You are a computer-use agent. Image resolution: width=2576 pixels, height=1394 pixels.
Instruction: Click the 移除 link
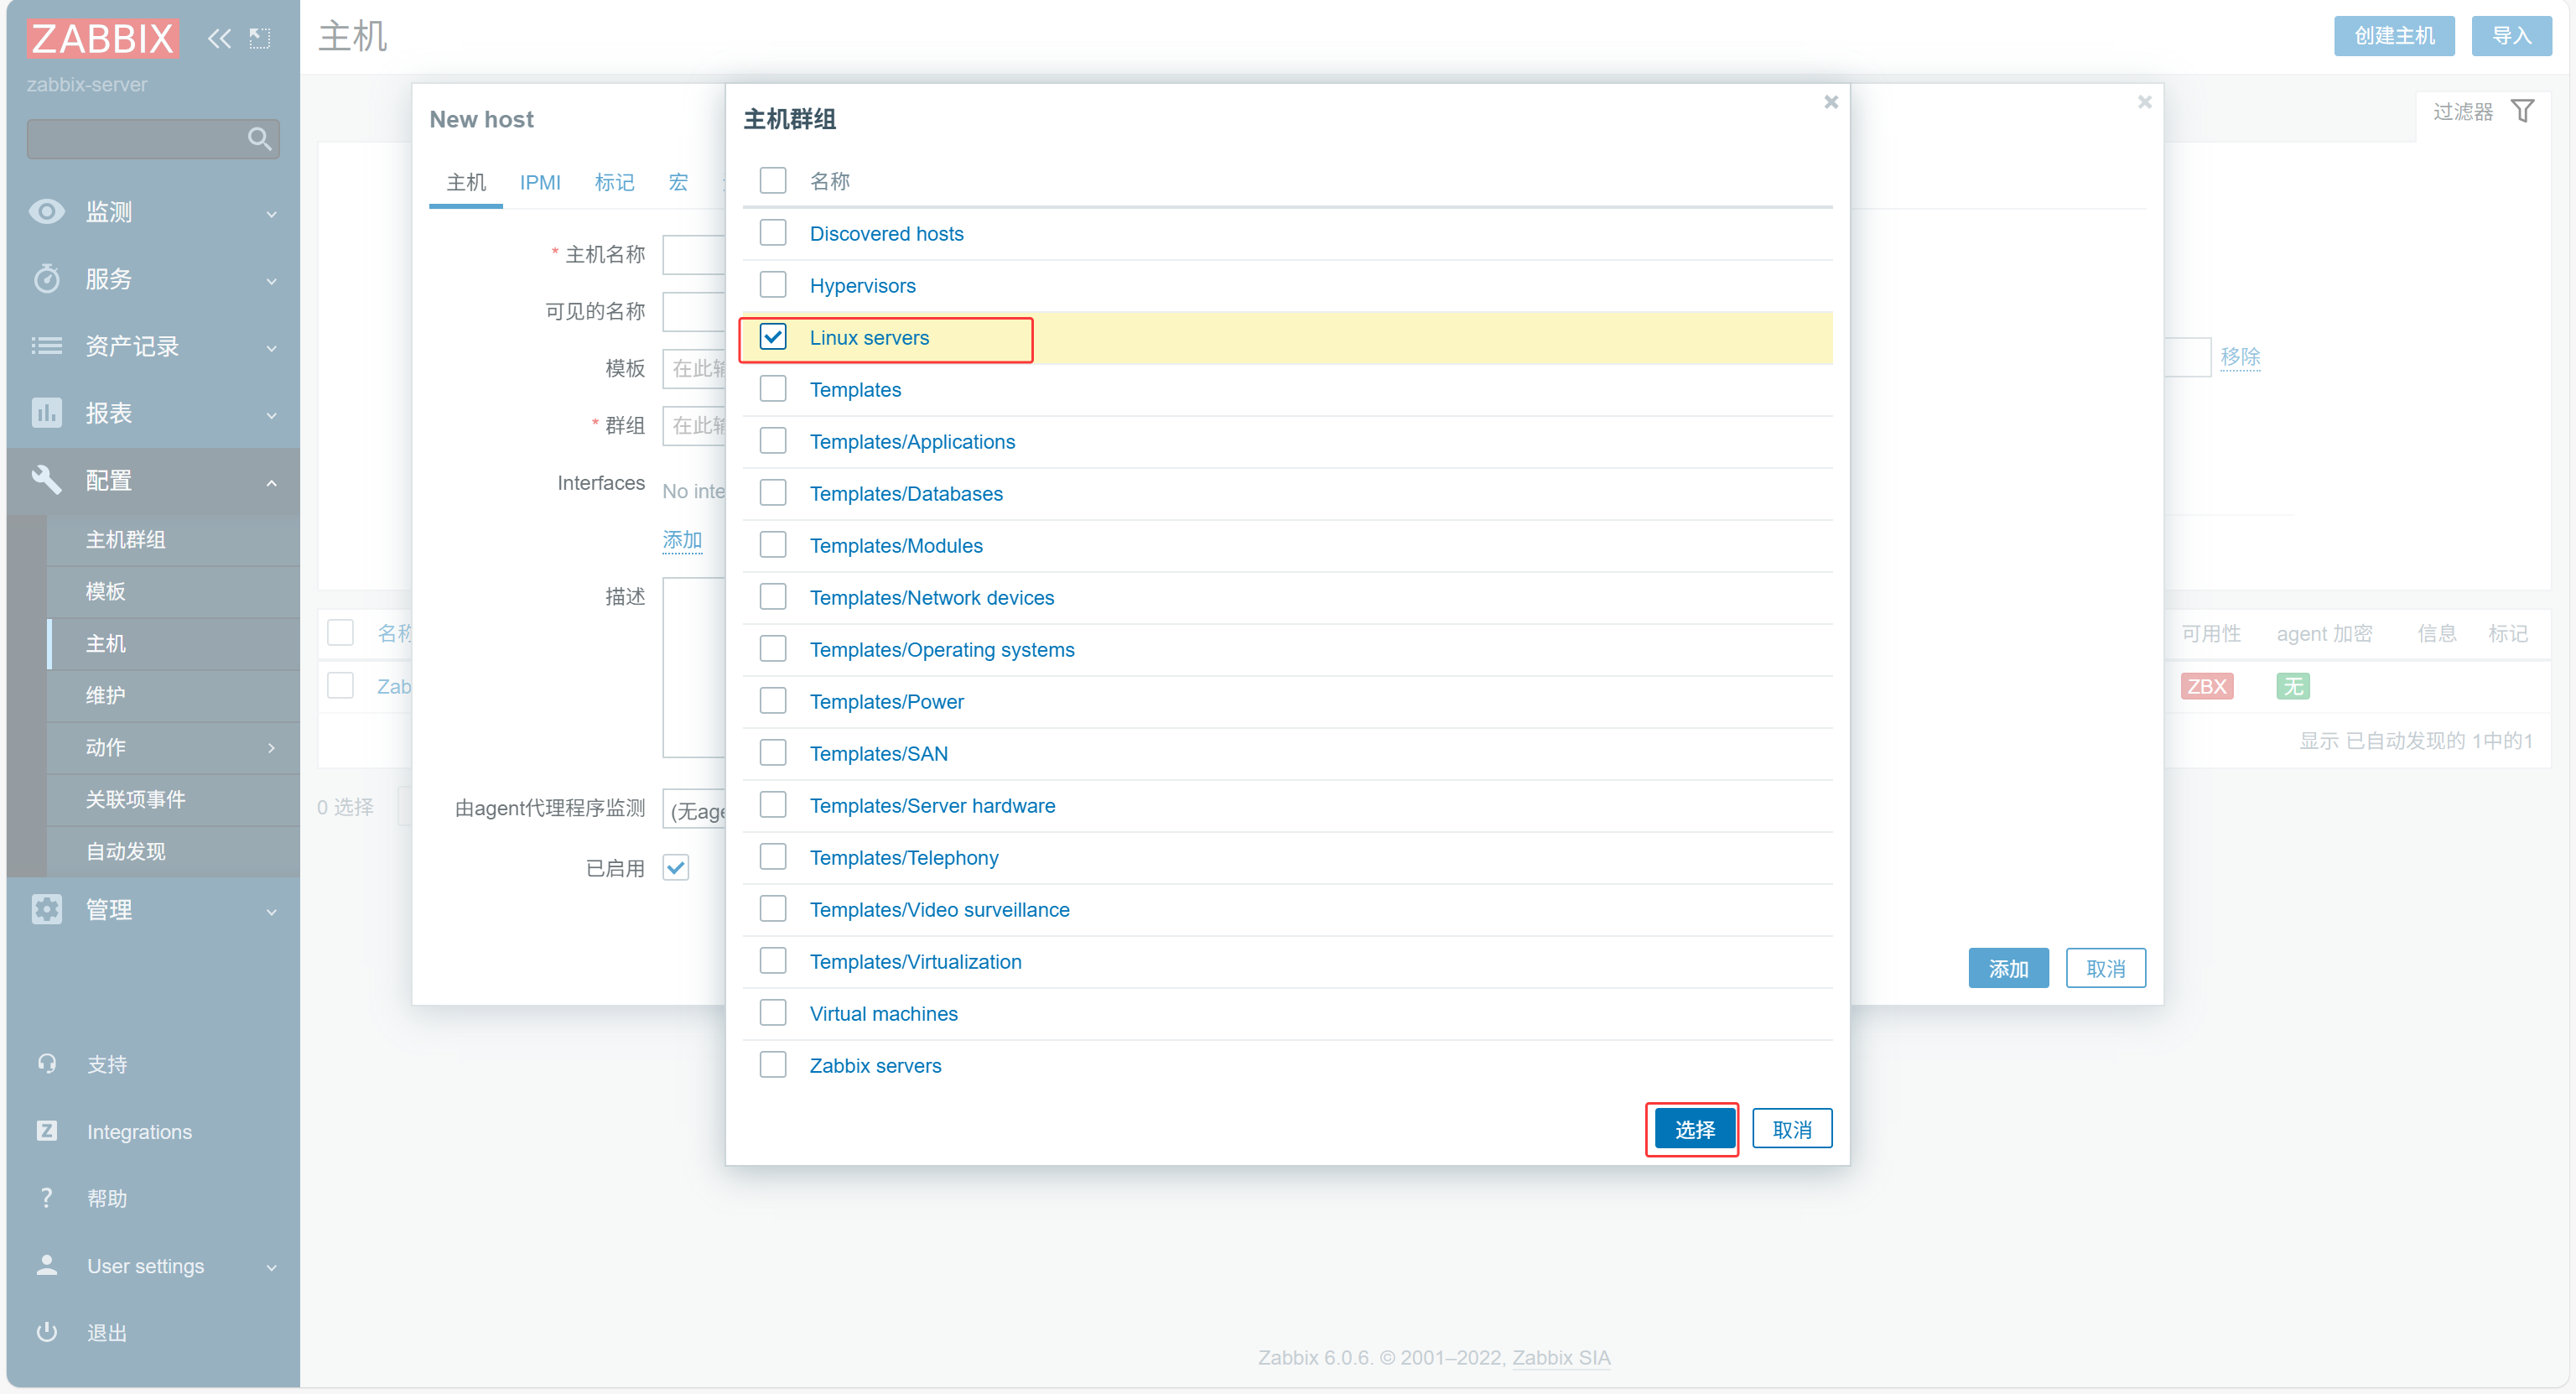pyautogui.click(x=2240, y=356)
